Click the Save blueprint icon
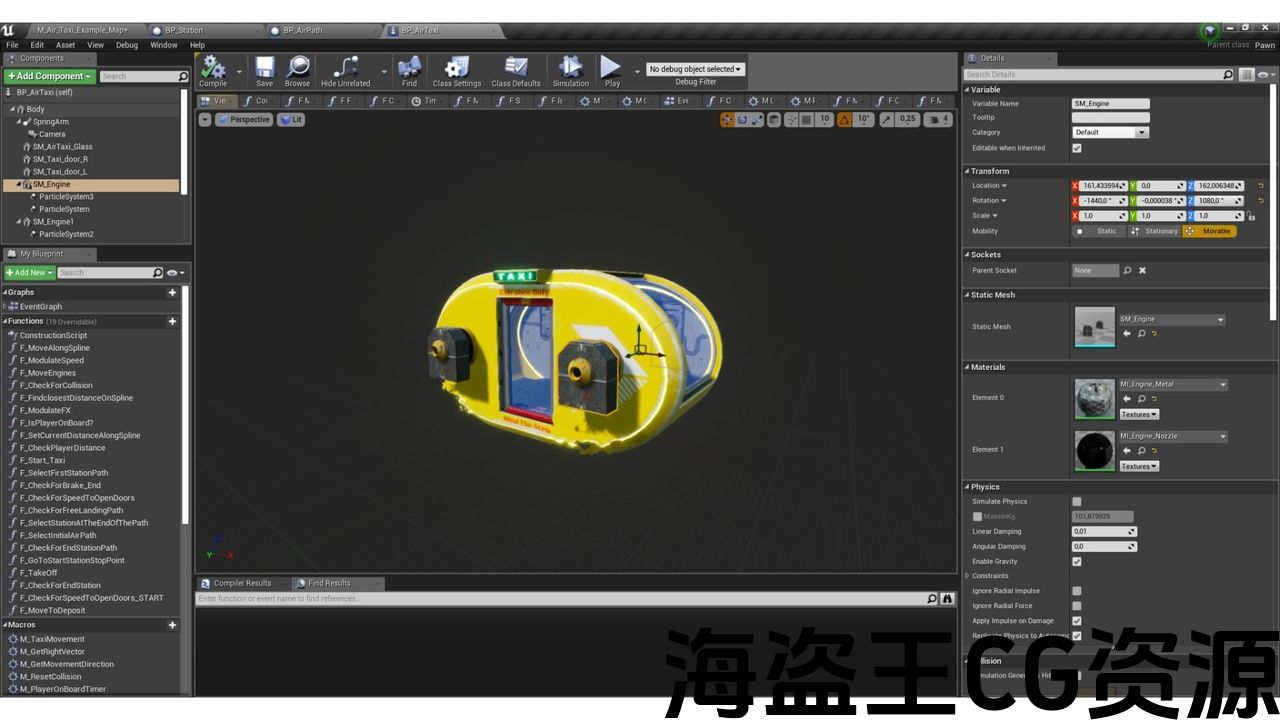 click(264, 70)
